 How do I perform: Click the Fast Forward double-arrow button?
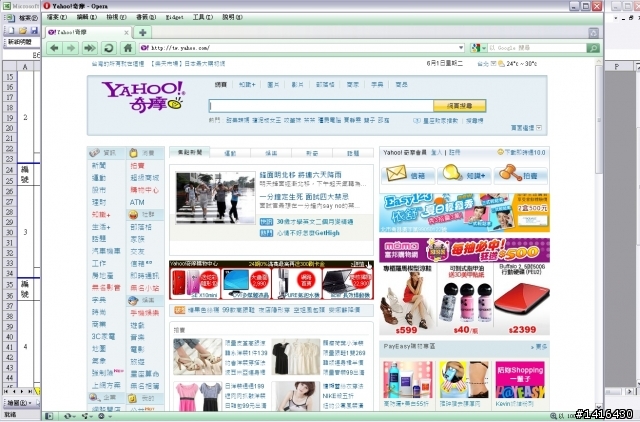[x=89, y=48]
